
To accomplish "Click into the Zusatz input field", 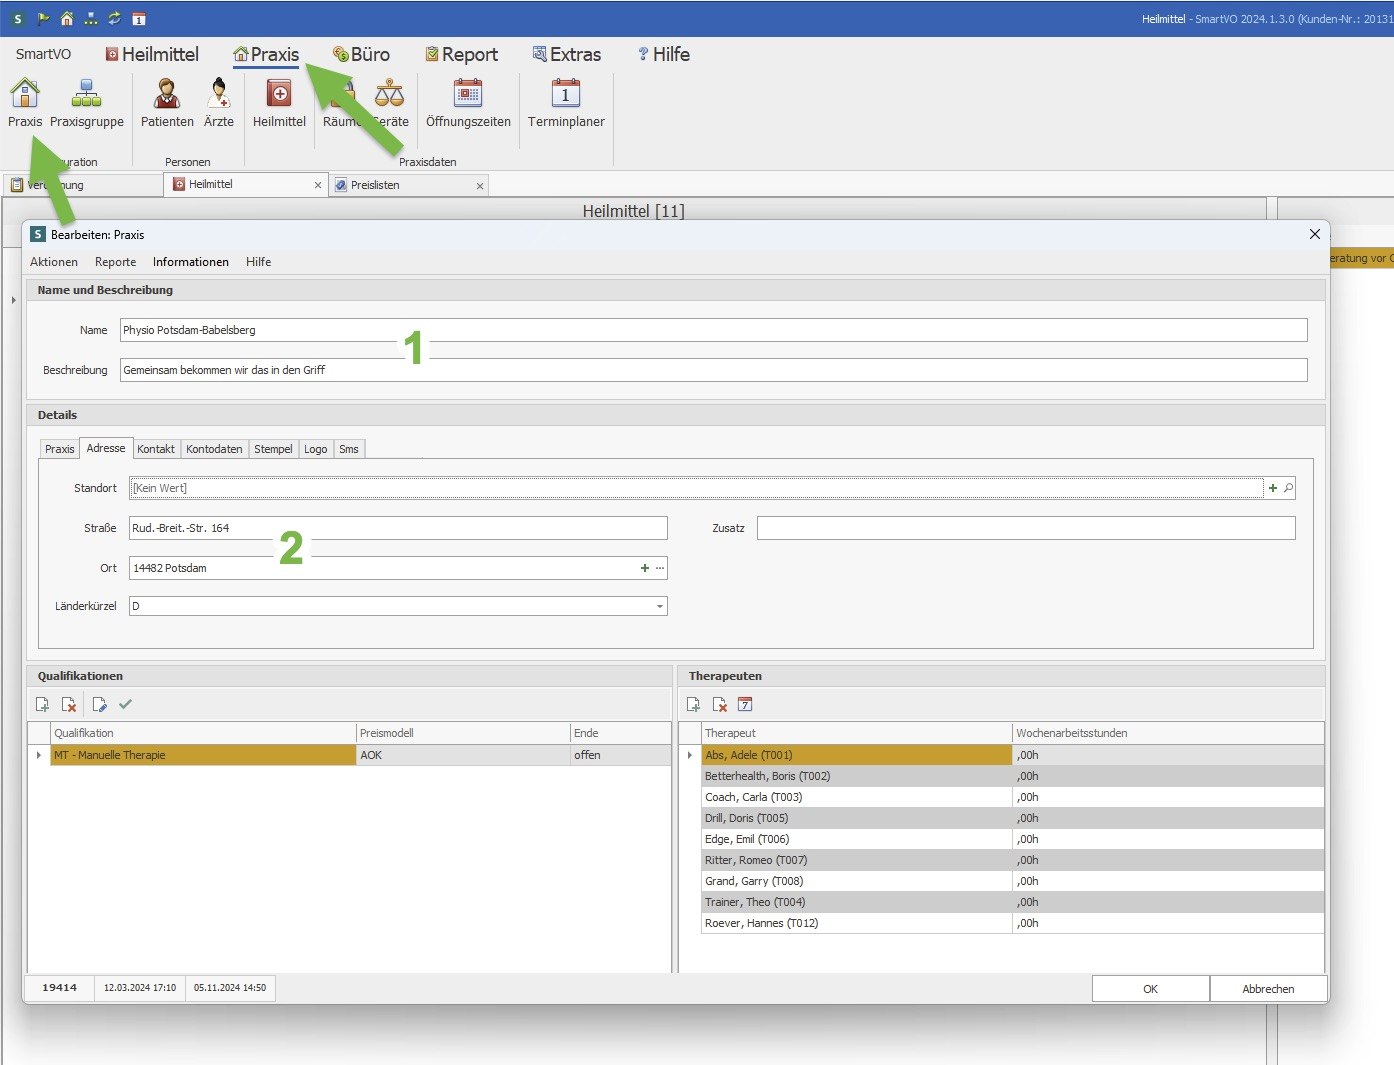I will coord(1025,528).
